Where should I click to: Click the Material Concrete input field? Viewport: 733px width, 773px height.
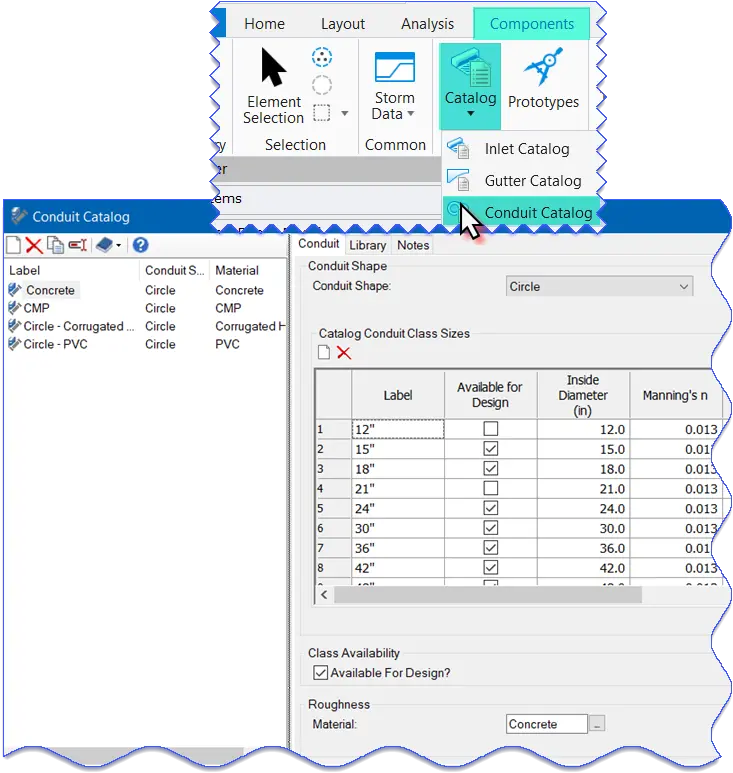[x=547, y=724]
